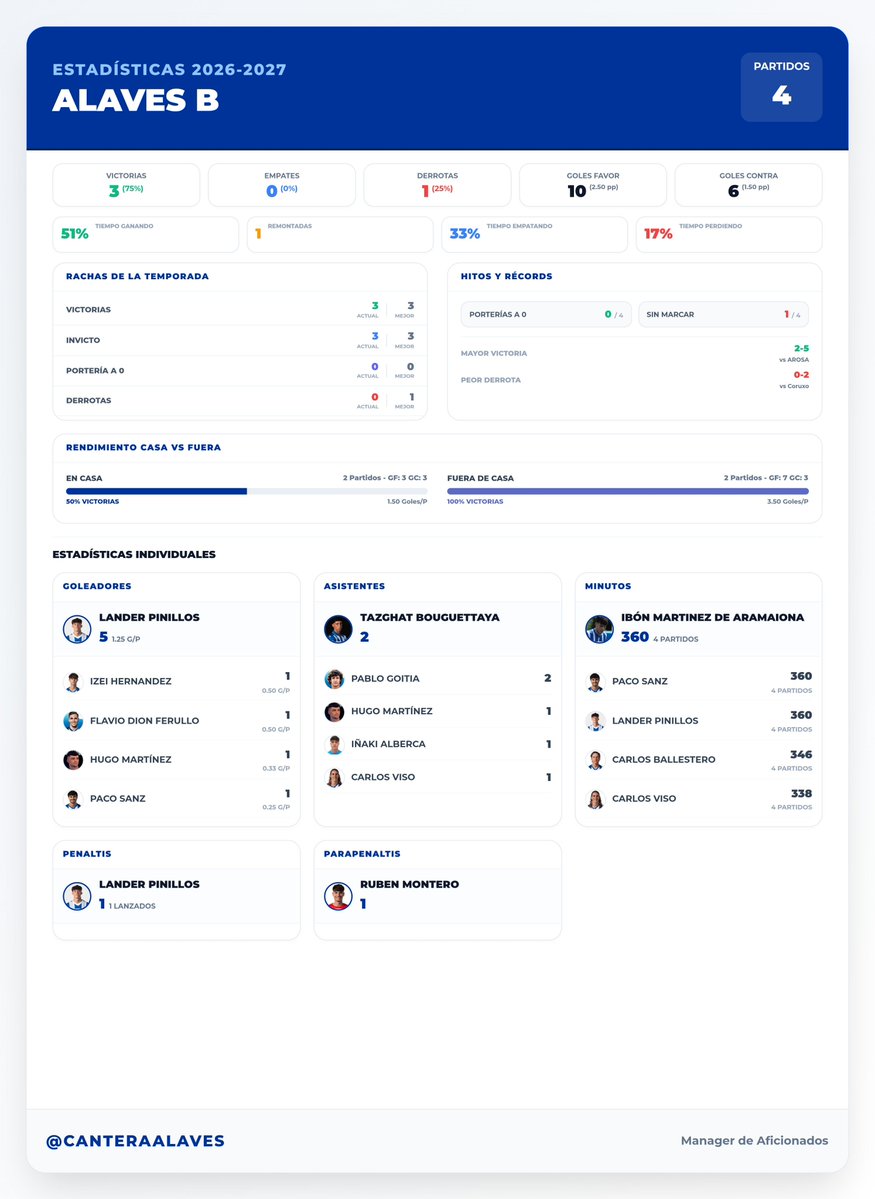Click the Hitos y Récords heading
The height and width of the screenshot is (1199, 875).
coord(506,276)
